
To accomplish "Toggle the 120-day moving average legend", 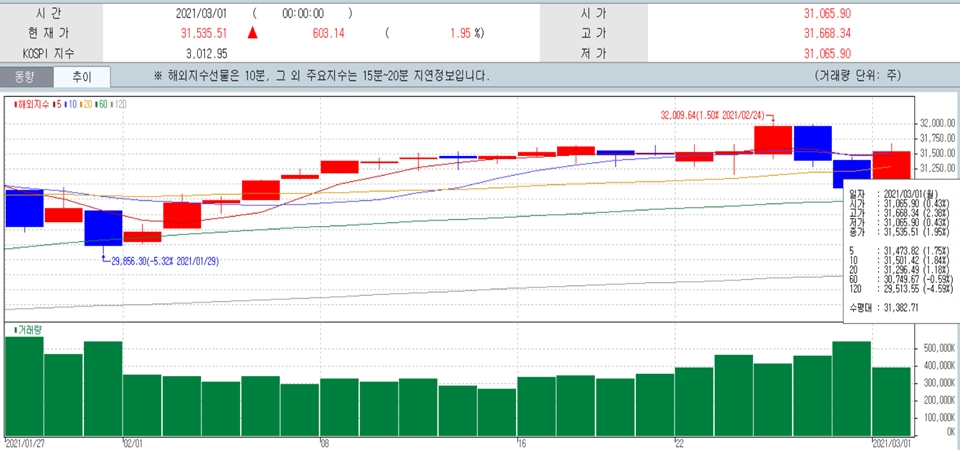I will pos(119,104).
